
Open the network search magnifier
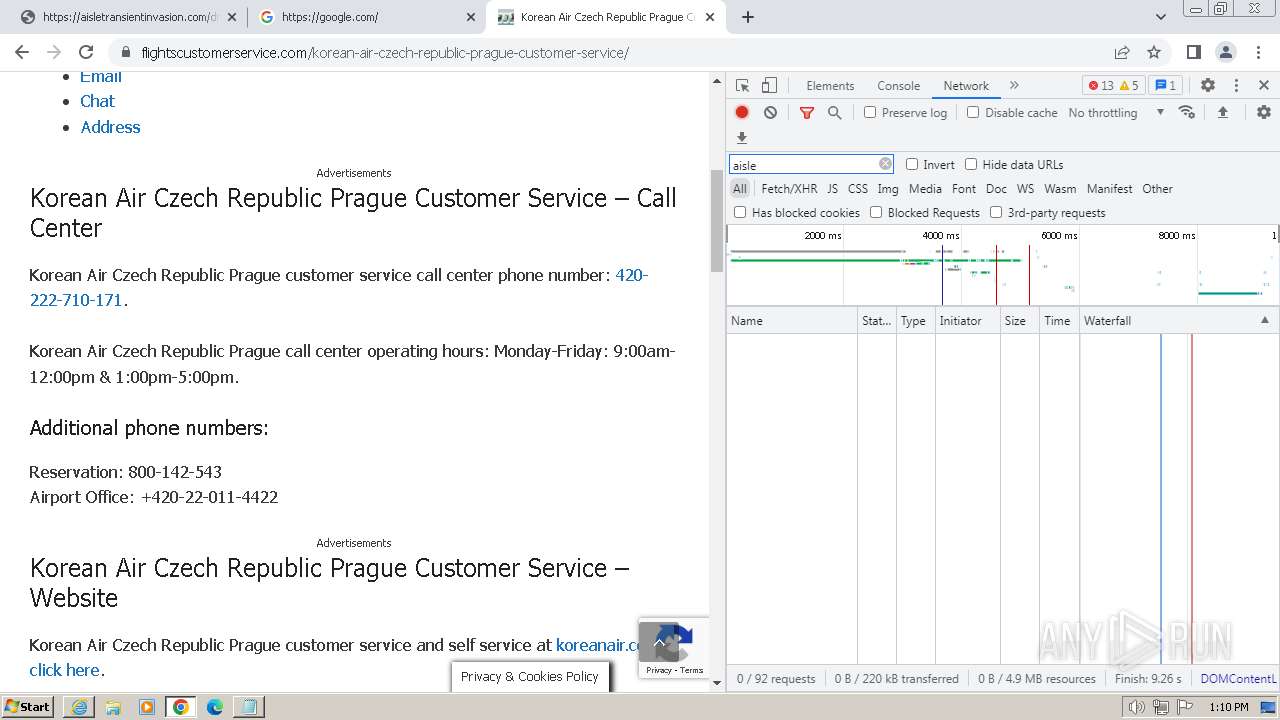point(835,113)
